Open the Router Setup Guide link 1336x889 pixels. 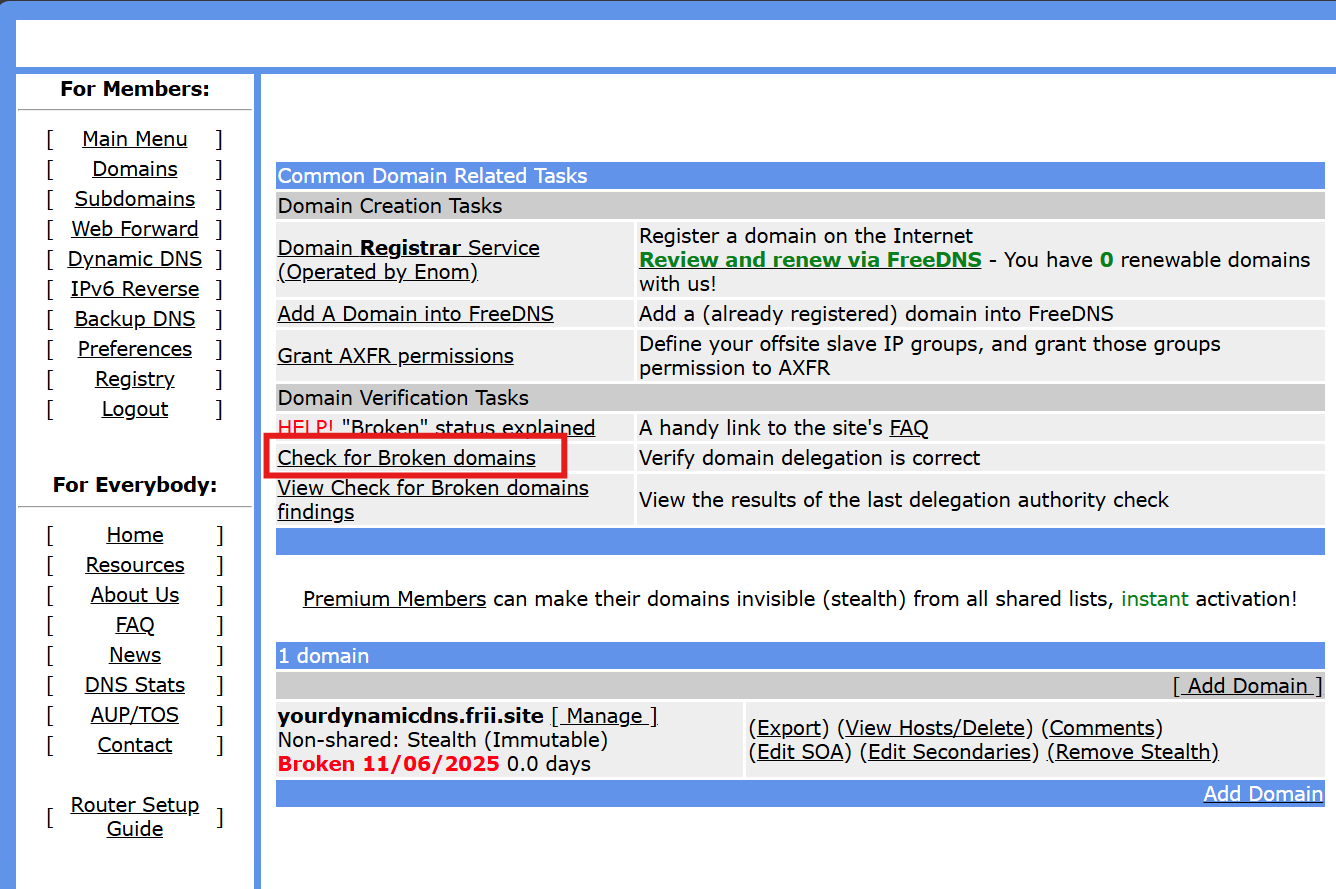(135, 817)
